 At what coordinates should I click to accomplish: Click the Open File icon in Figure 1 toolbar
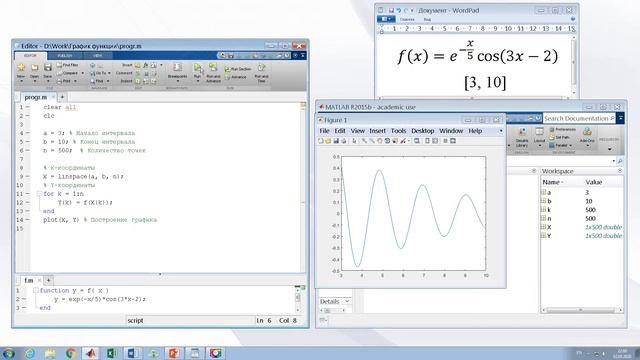click(328, 141)
